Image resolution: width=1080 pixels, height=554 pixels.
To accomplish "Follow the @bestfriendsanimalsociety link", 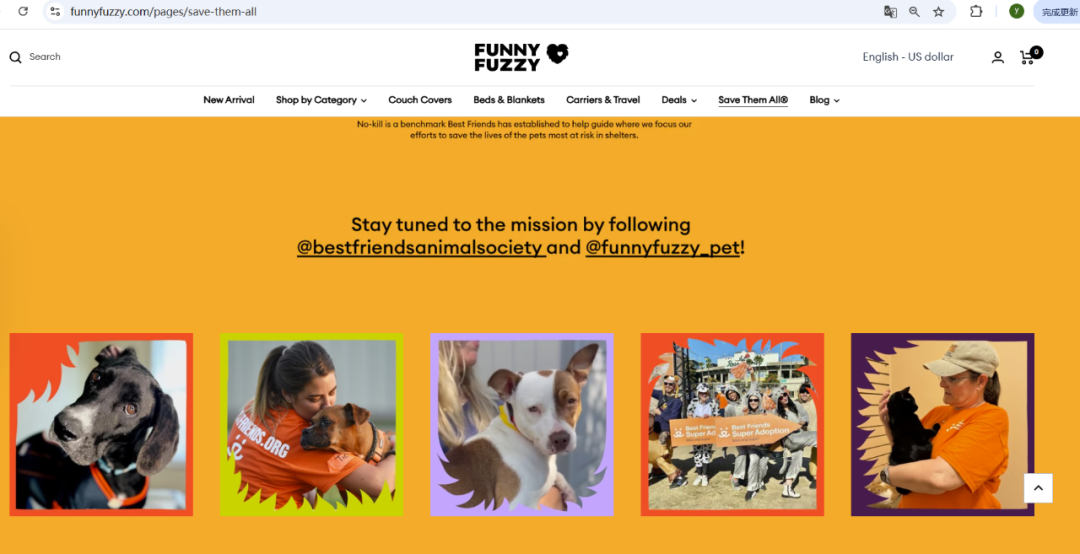I will pyautogui.click(x=421, y=247).
